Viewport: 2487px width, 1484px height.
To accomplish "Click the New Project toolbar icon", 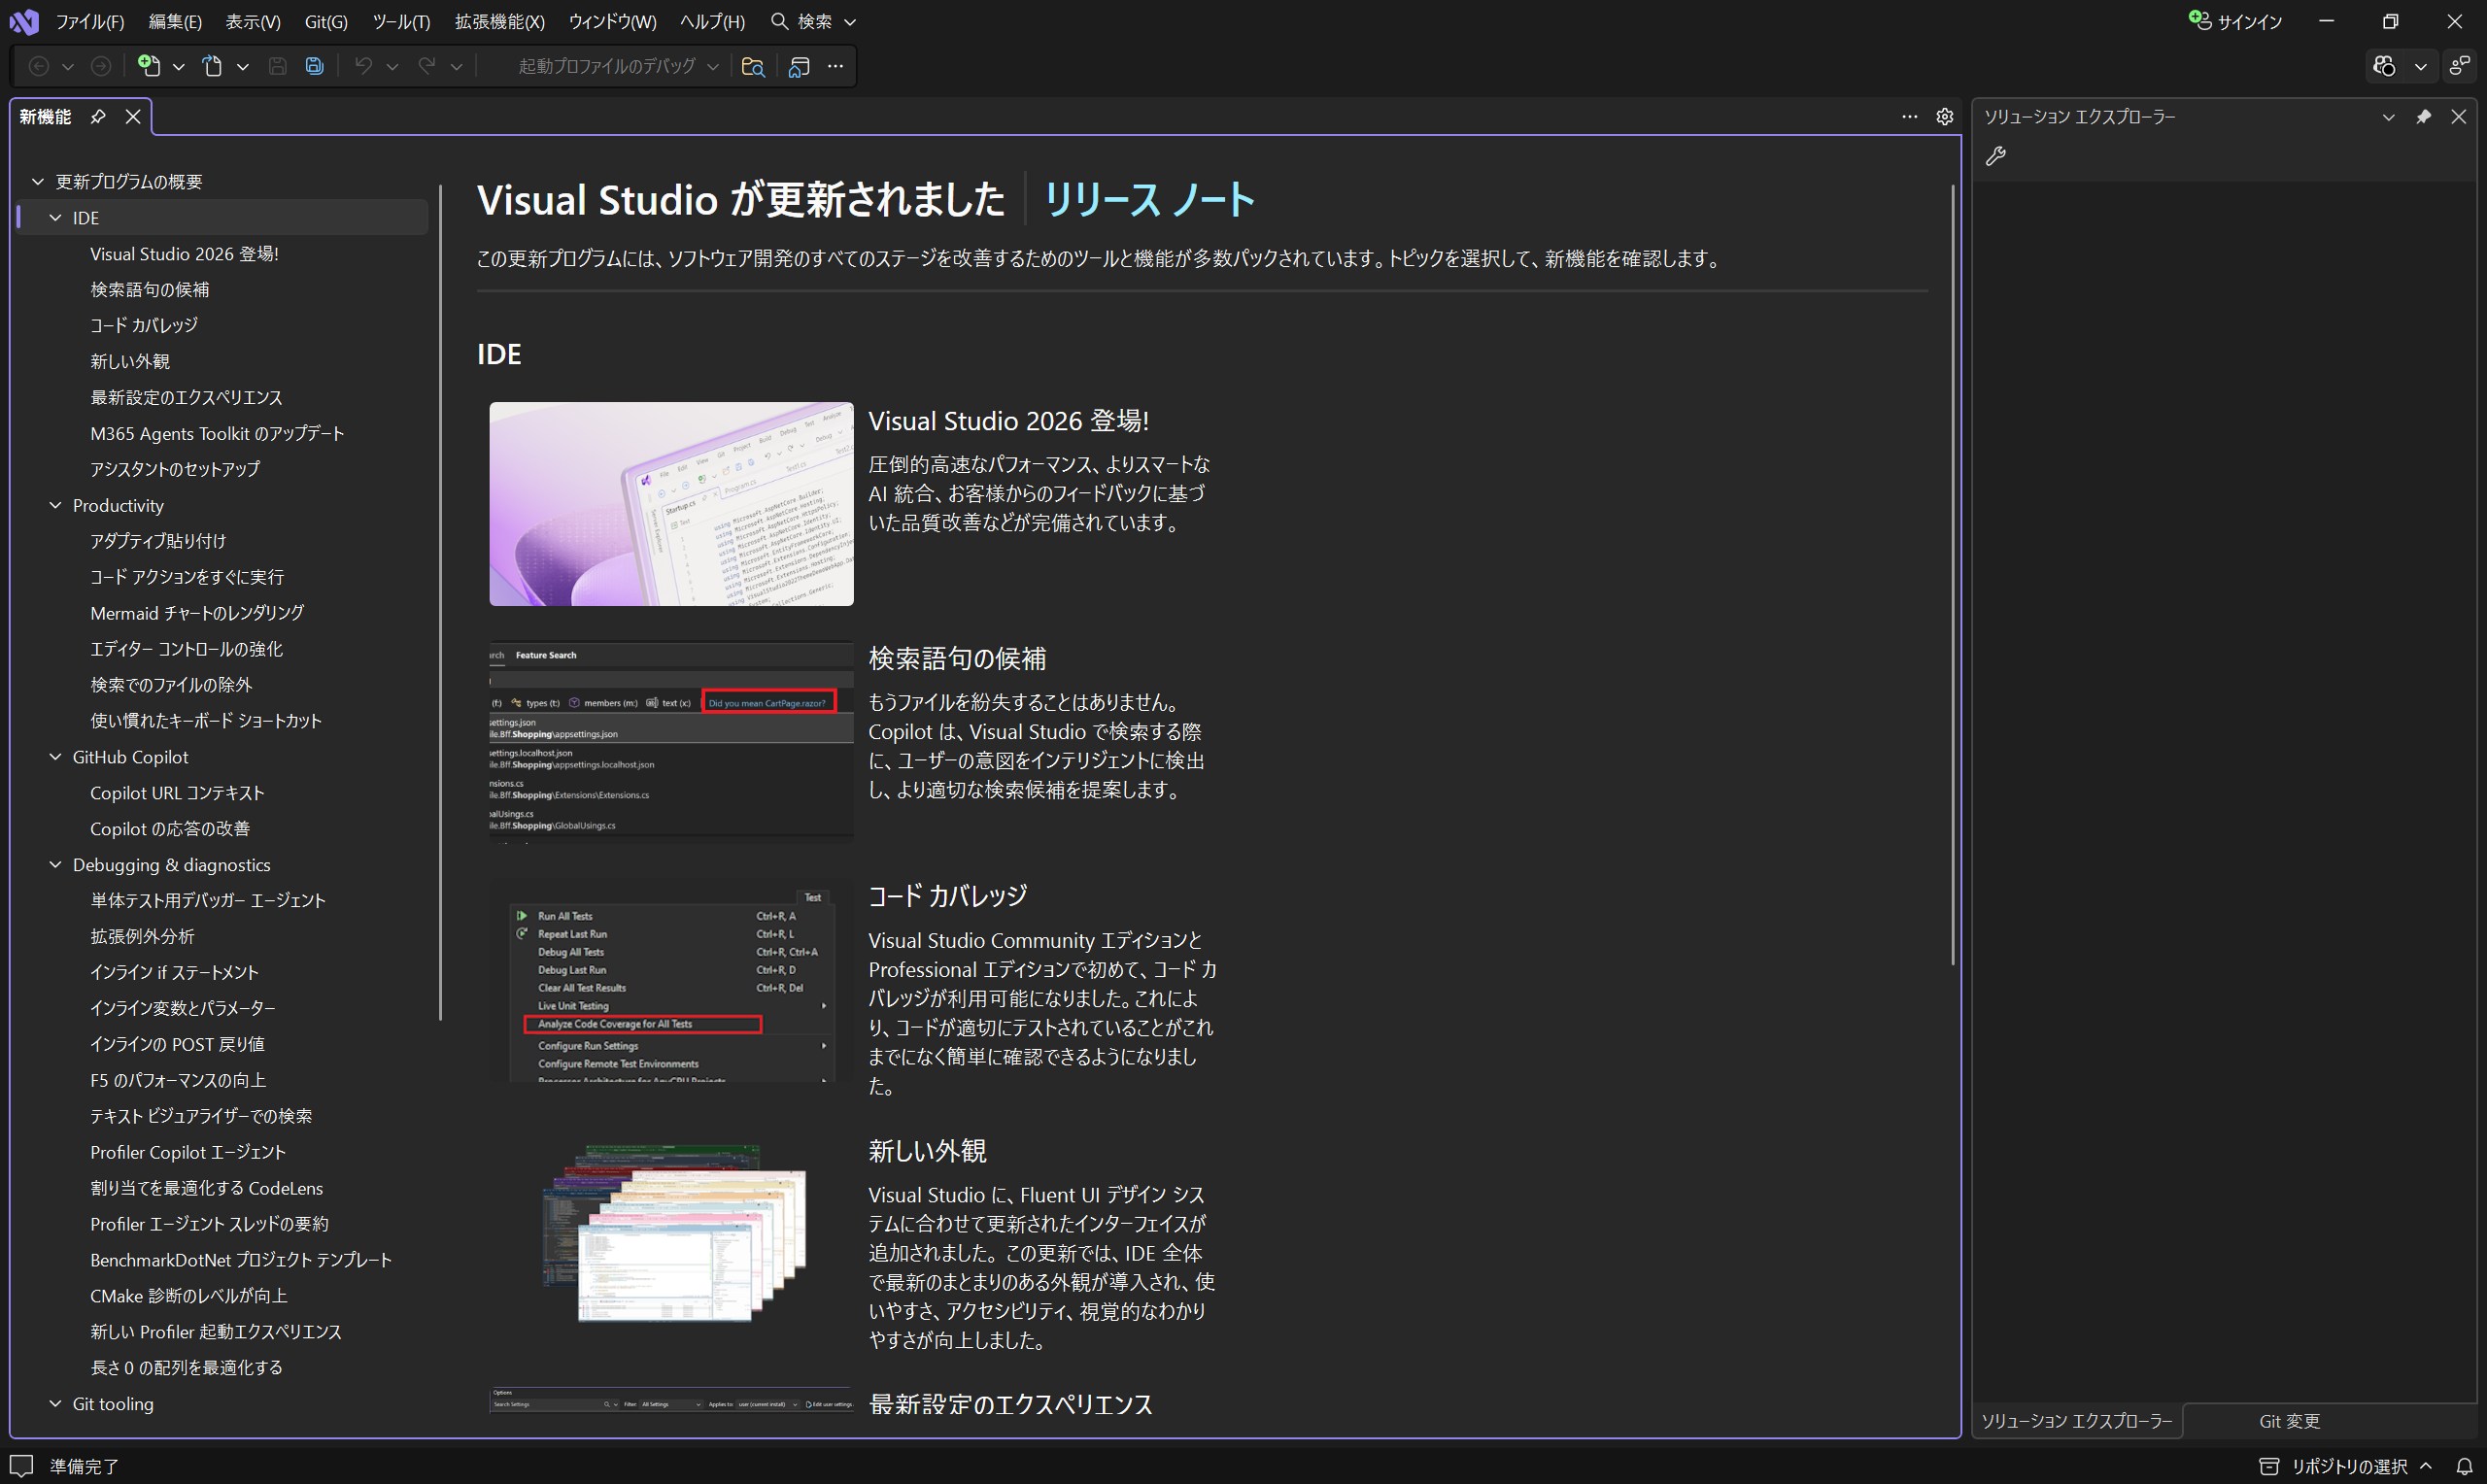I will click(149, 66).
